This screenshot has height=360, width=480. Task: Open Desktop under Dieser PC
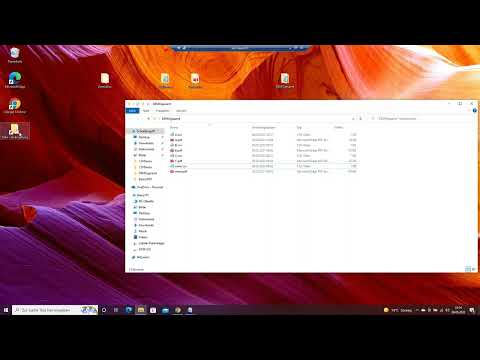[144, 213]
